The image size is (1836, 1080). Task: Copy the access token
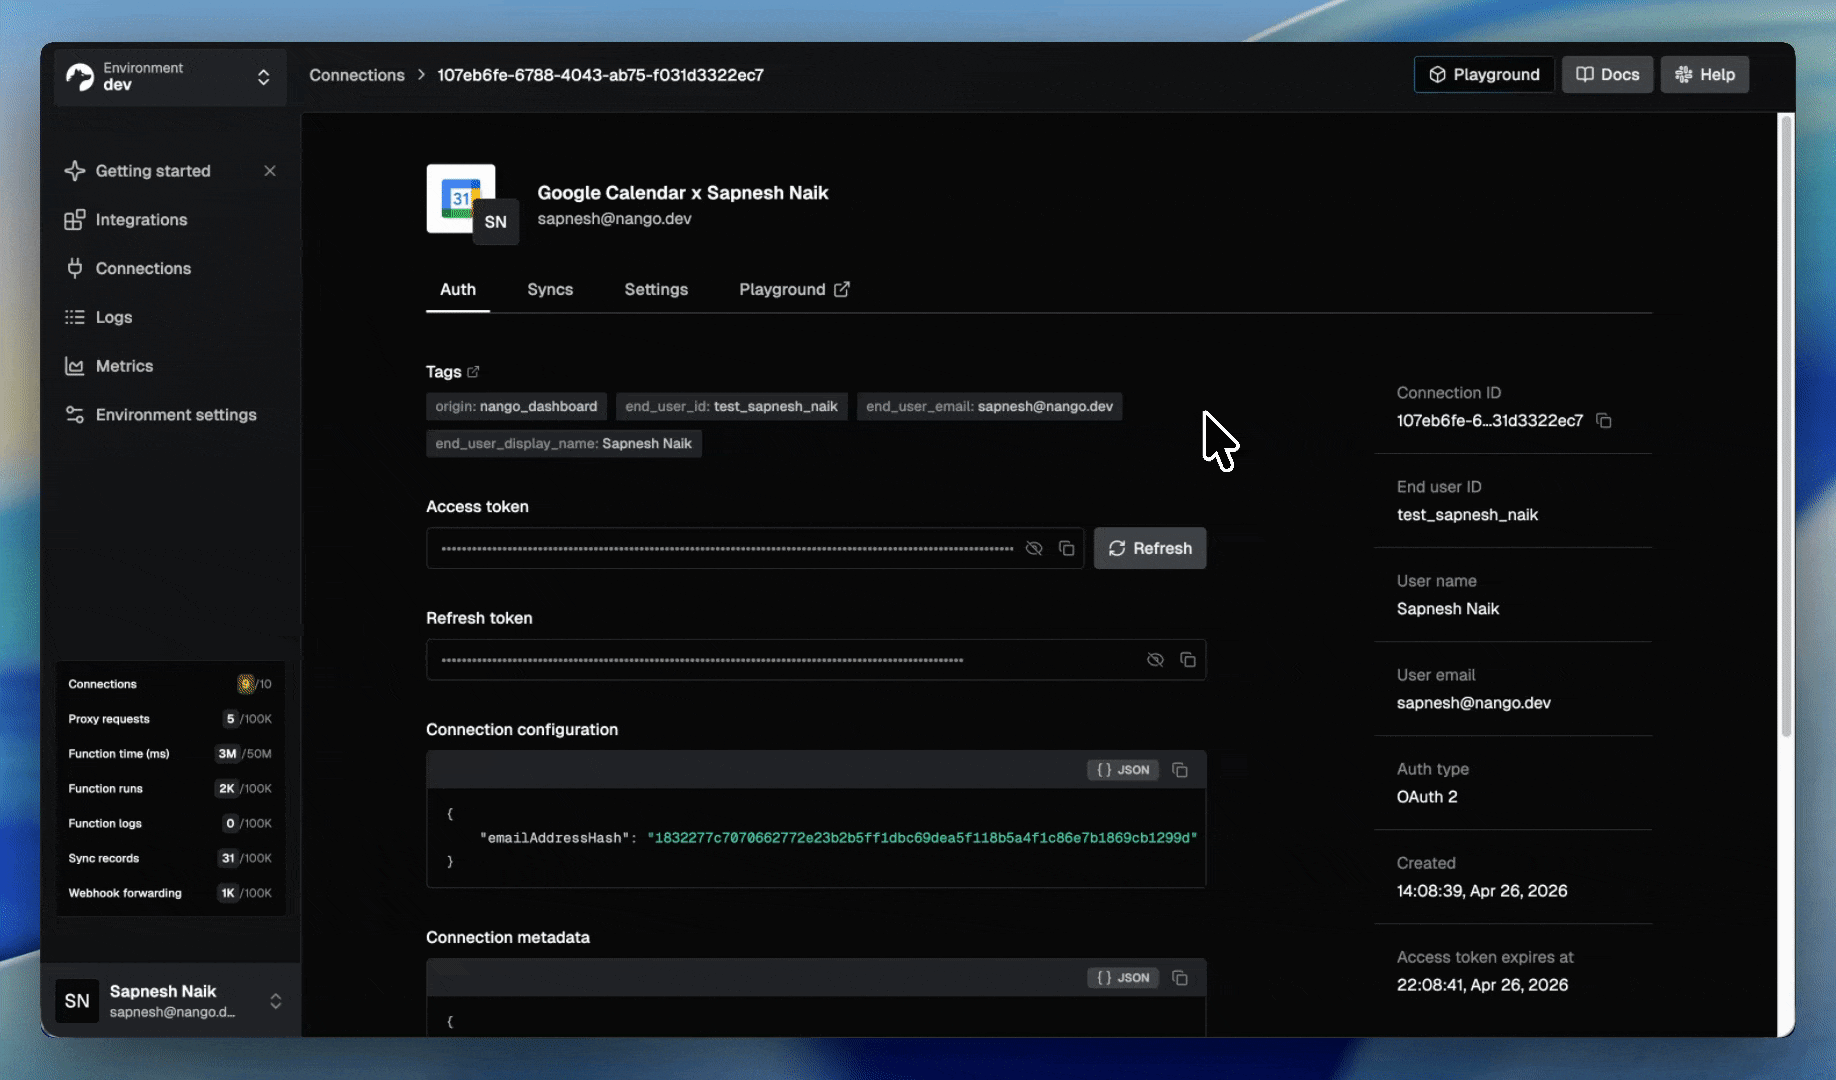point(1067,549)
